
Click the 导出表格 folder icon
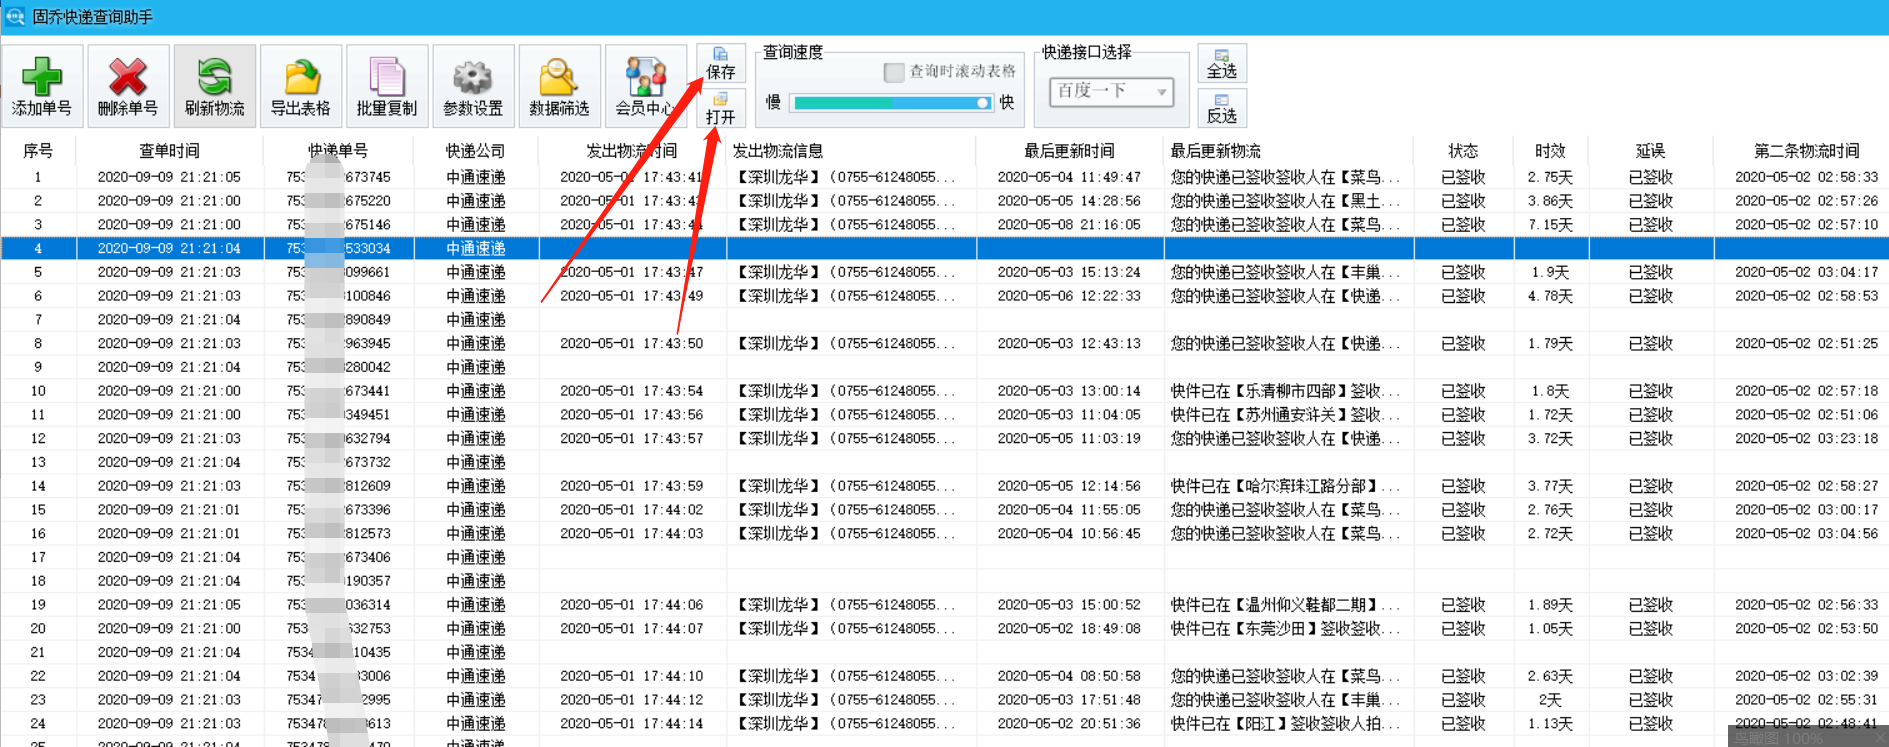pos(301,77)
